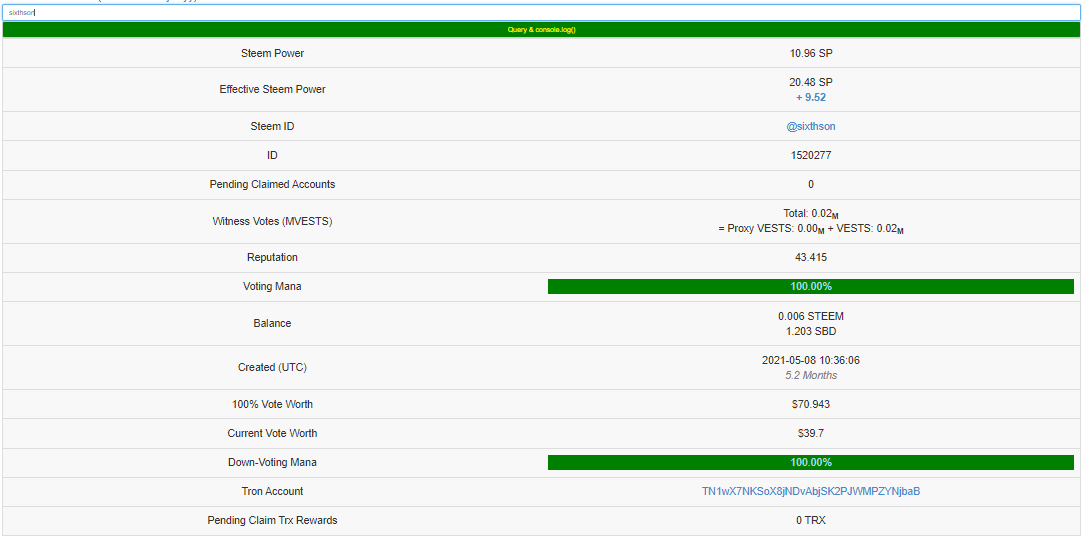1082x543 pixels.
Task: Select the 0.006 STEEM balance
Action: [x=811, y=316]
